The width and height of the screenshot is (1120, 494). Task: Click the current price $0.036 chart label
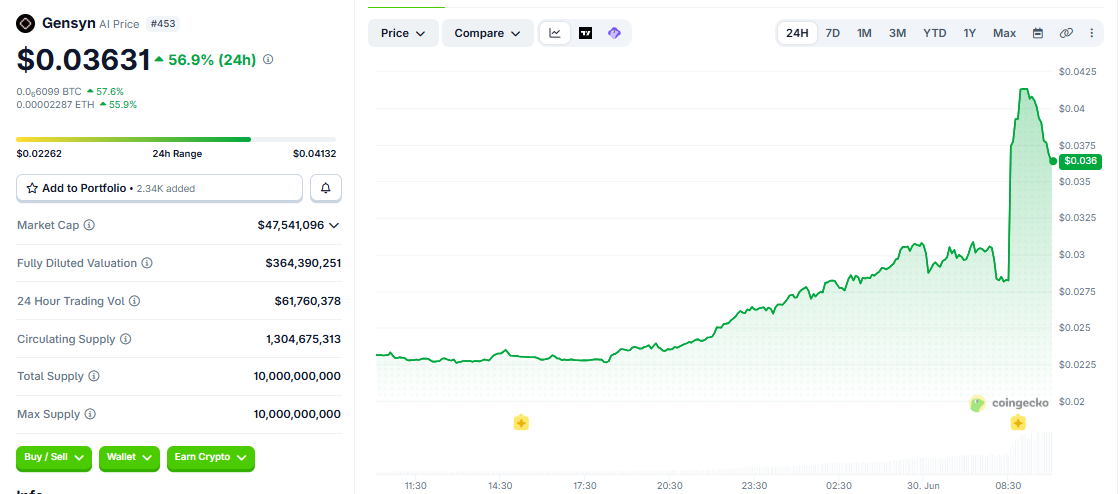pyautogui.click(x=1081, y=161)
